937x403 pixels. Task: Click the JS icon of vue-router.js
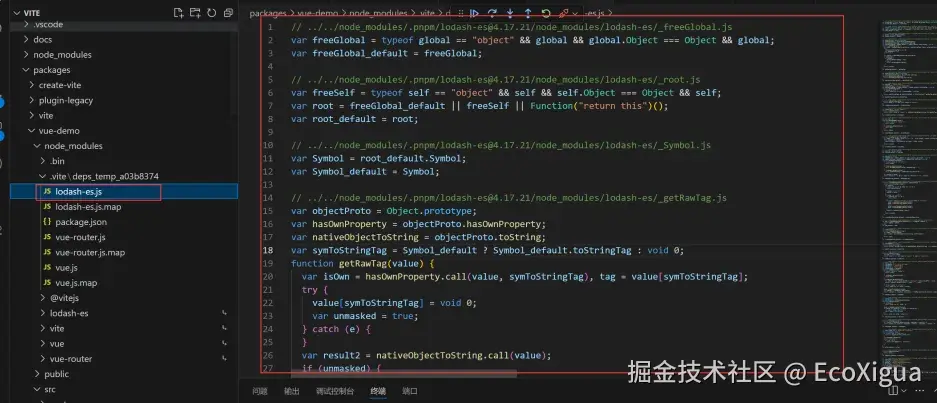point(47,237)
